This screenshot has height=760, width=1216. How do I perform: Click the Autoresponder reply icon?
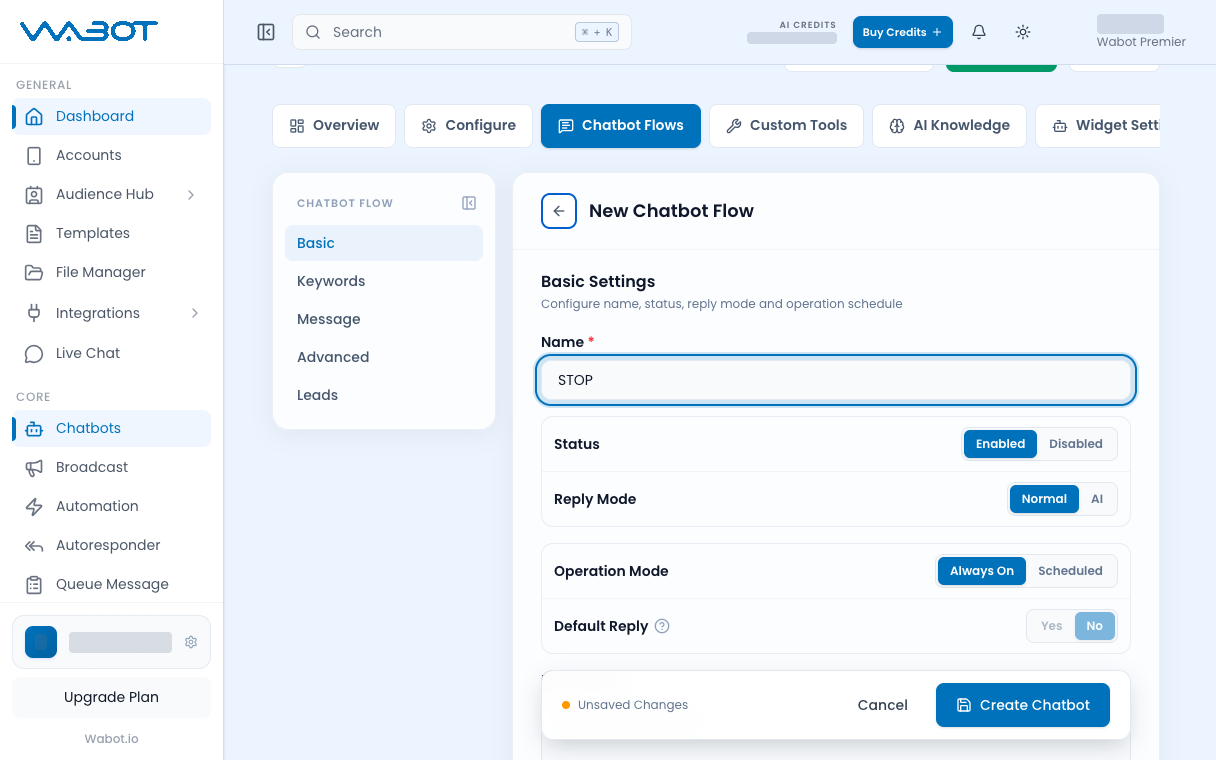pyautogui.click(x=34, y=545)
